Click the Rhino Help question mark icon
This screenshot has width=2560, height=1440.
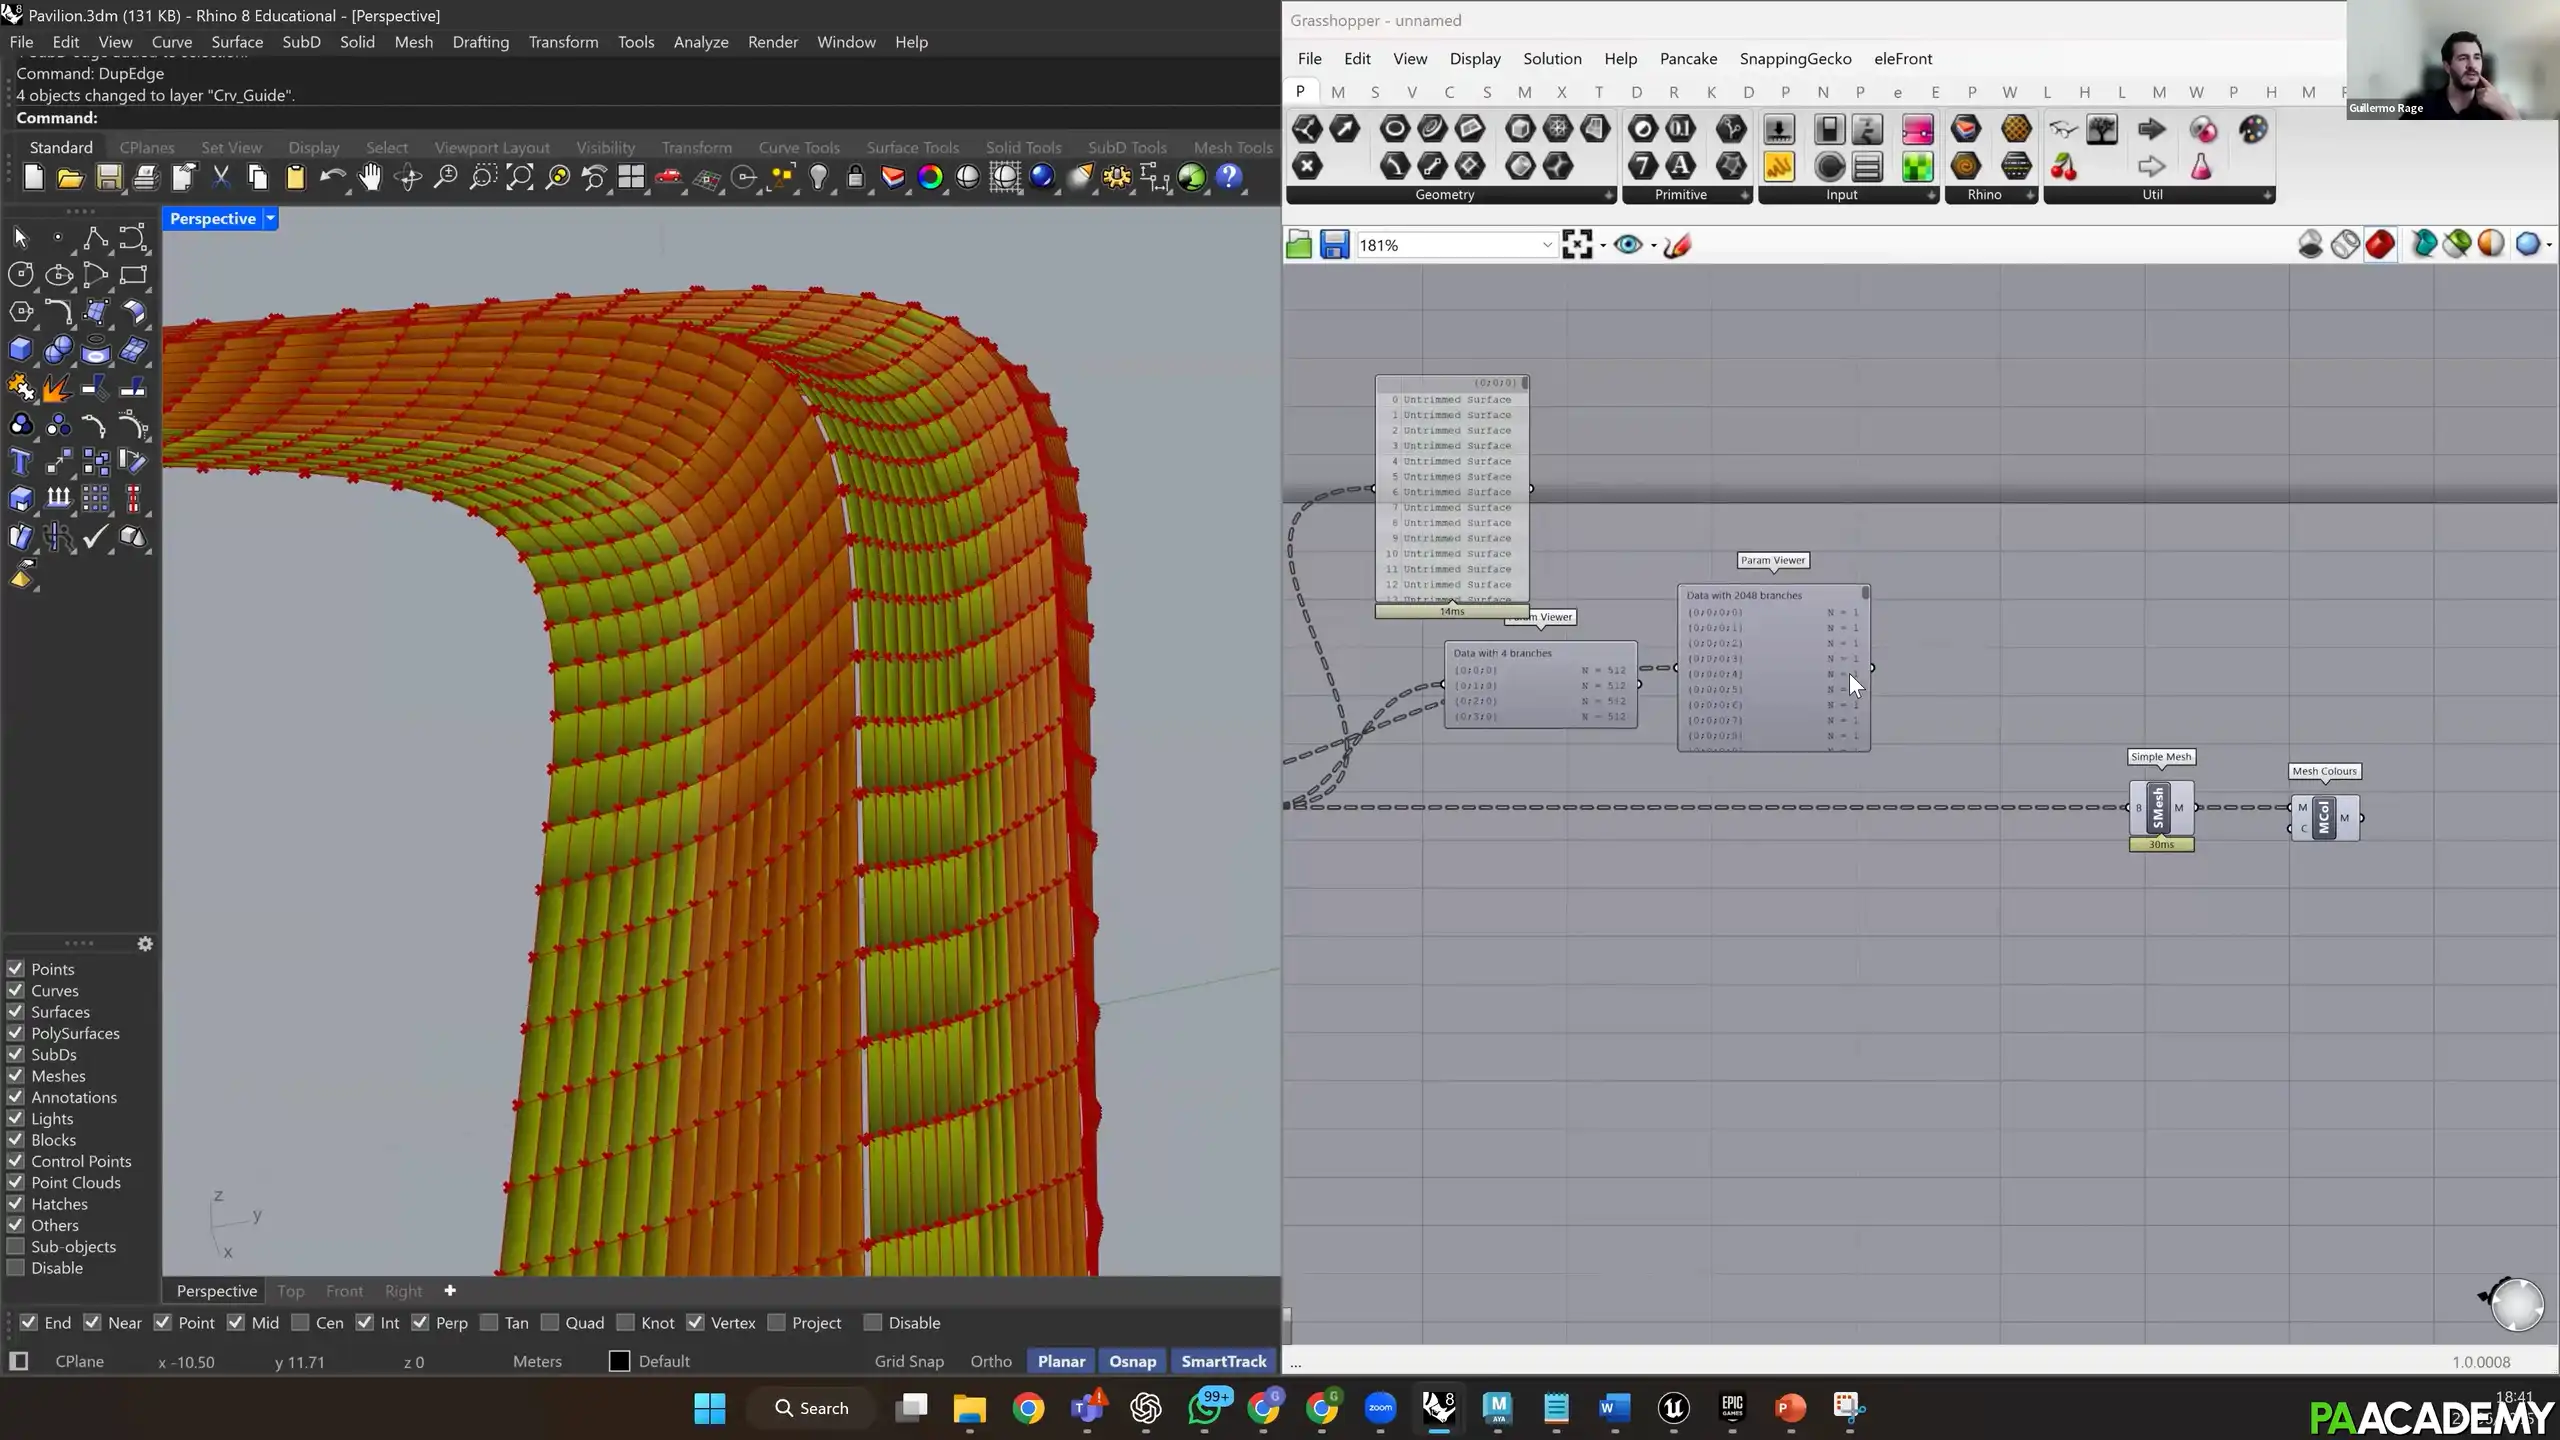pyautogui.click(x=1229, y=177)
